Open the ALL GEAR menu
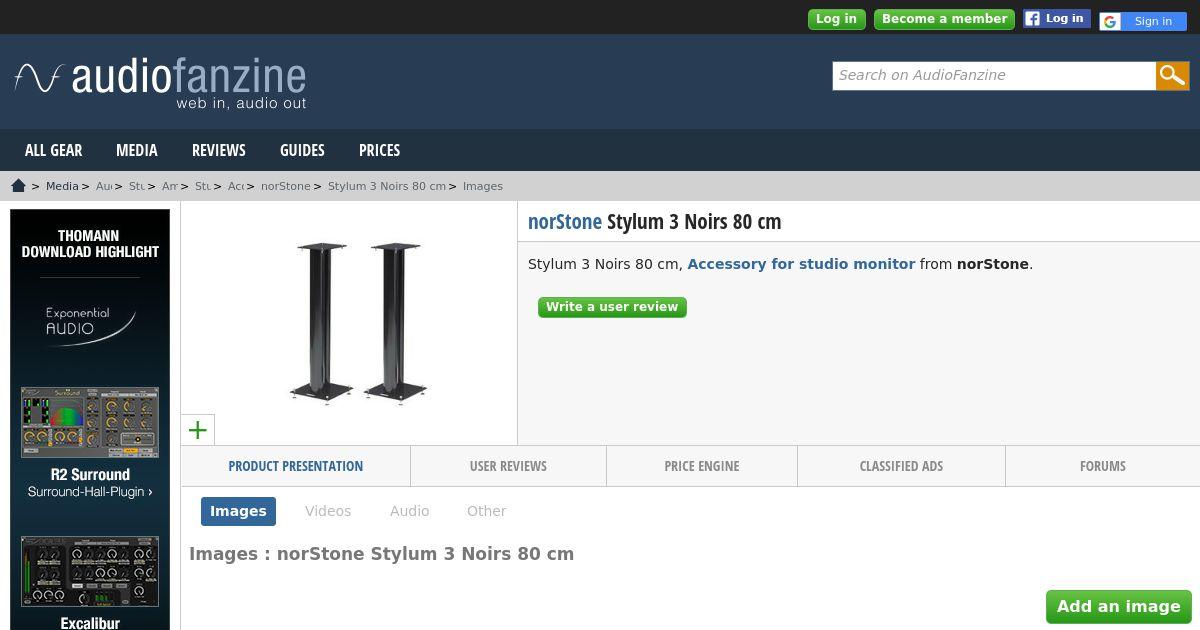Image resolution: width=1200 pixels, height=630 pixels. (54, 150)
